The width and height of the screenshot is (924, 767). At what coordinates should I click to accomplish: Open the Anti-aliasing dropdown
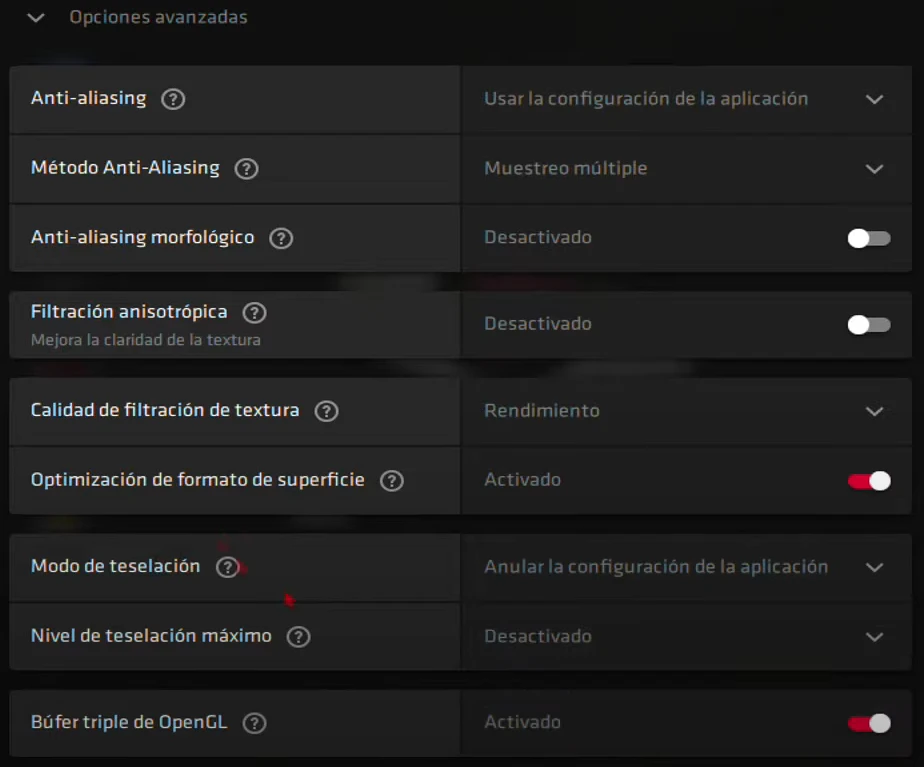[691, 99]
